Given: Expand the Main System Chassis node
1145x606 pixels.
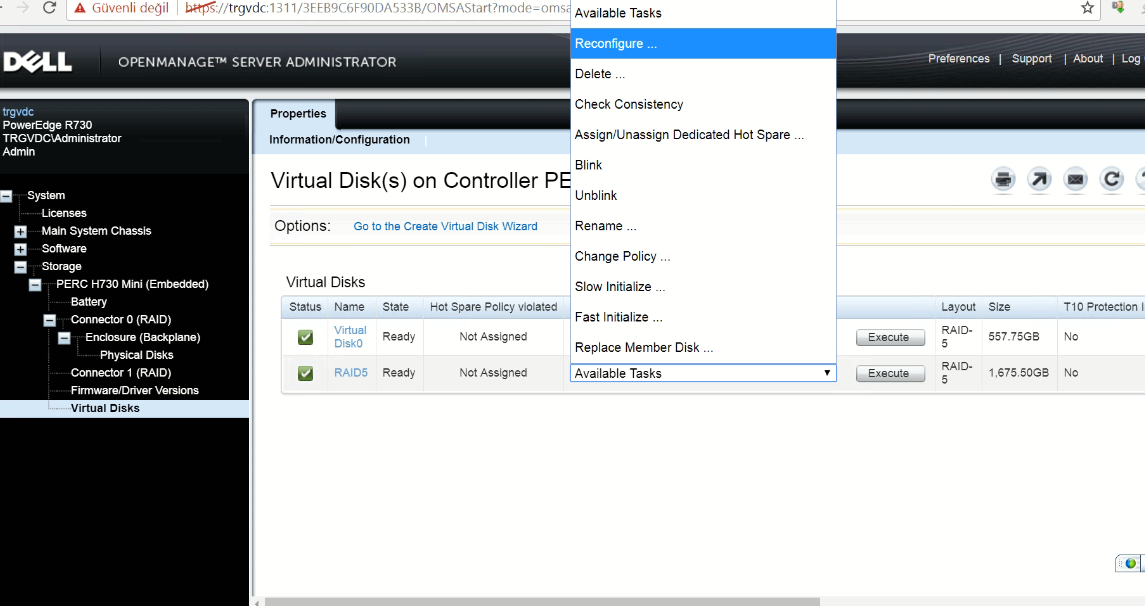Looking at the screenshot, I should click(21, 232).
